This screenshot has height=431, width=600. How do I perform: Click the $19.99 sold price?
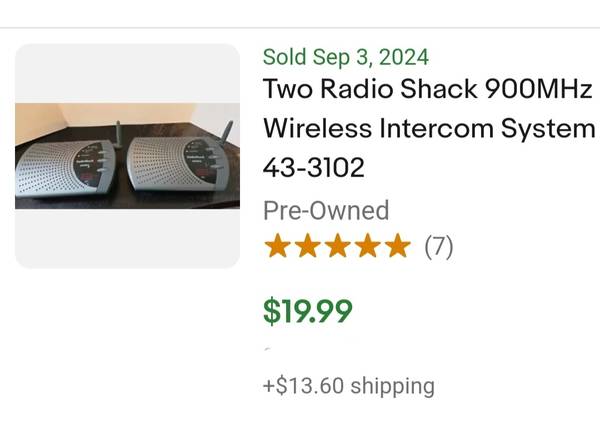pos(308,312)
